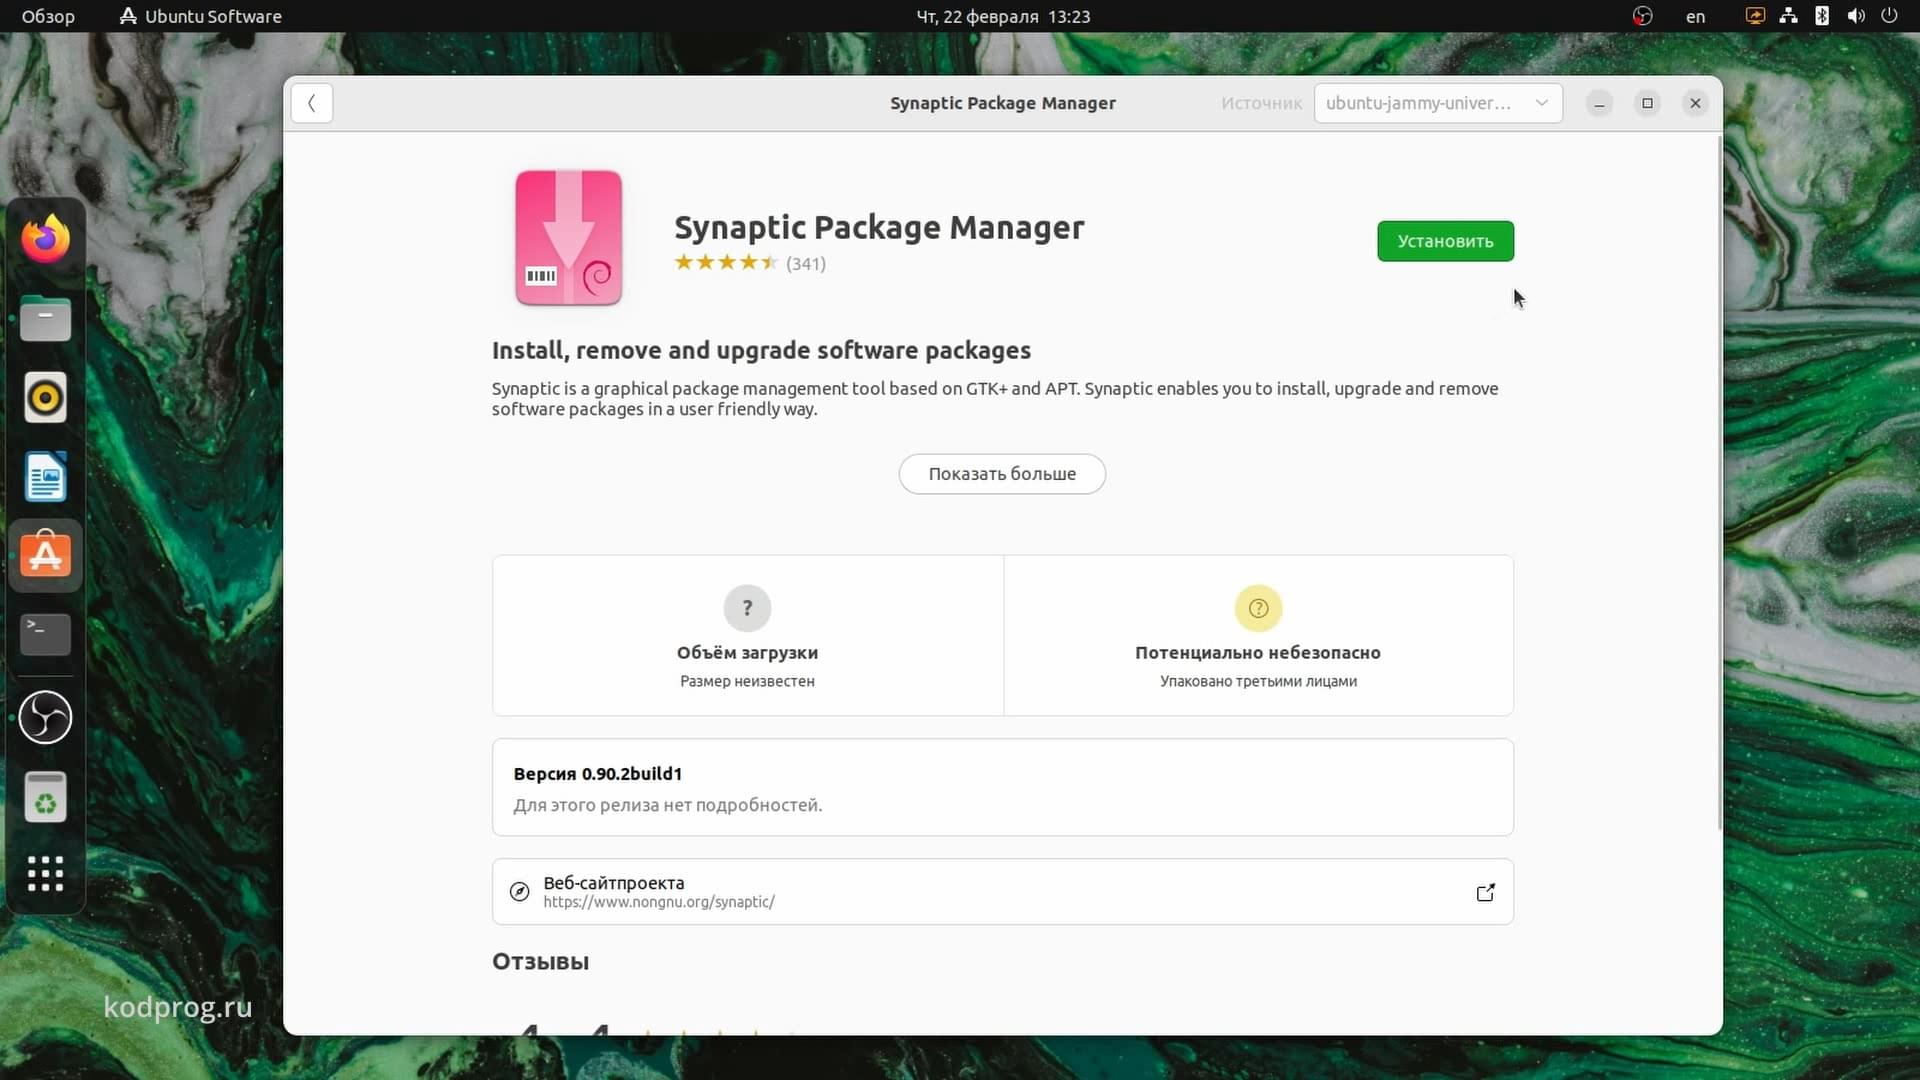Click the red tray indicator left of en
Screen dimensions: 1920x1080
tap(1642, 16)
